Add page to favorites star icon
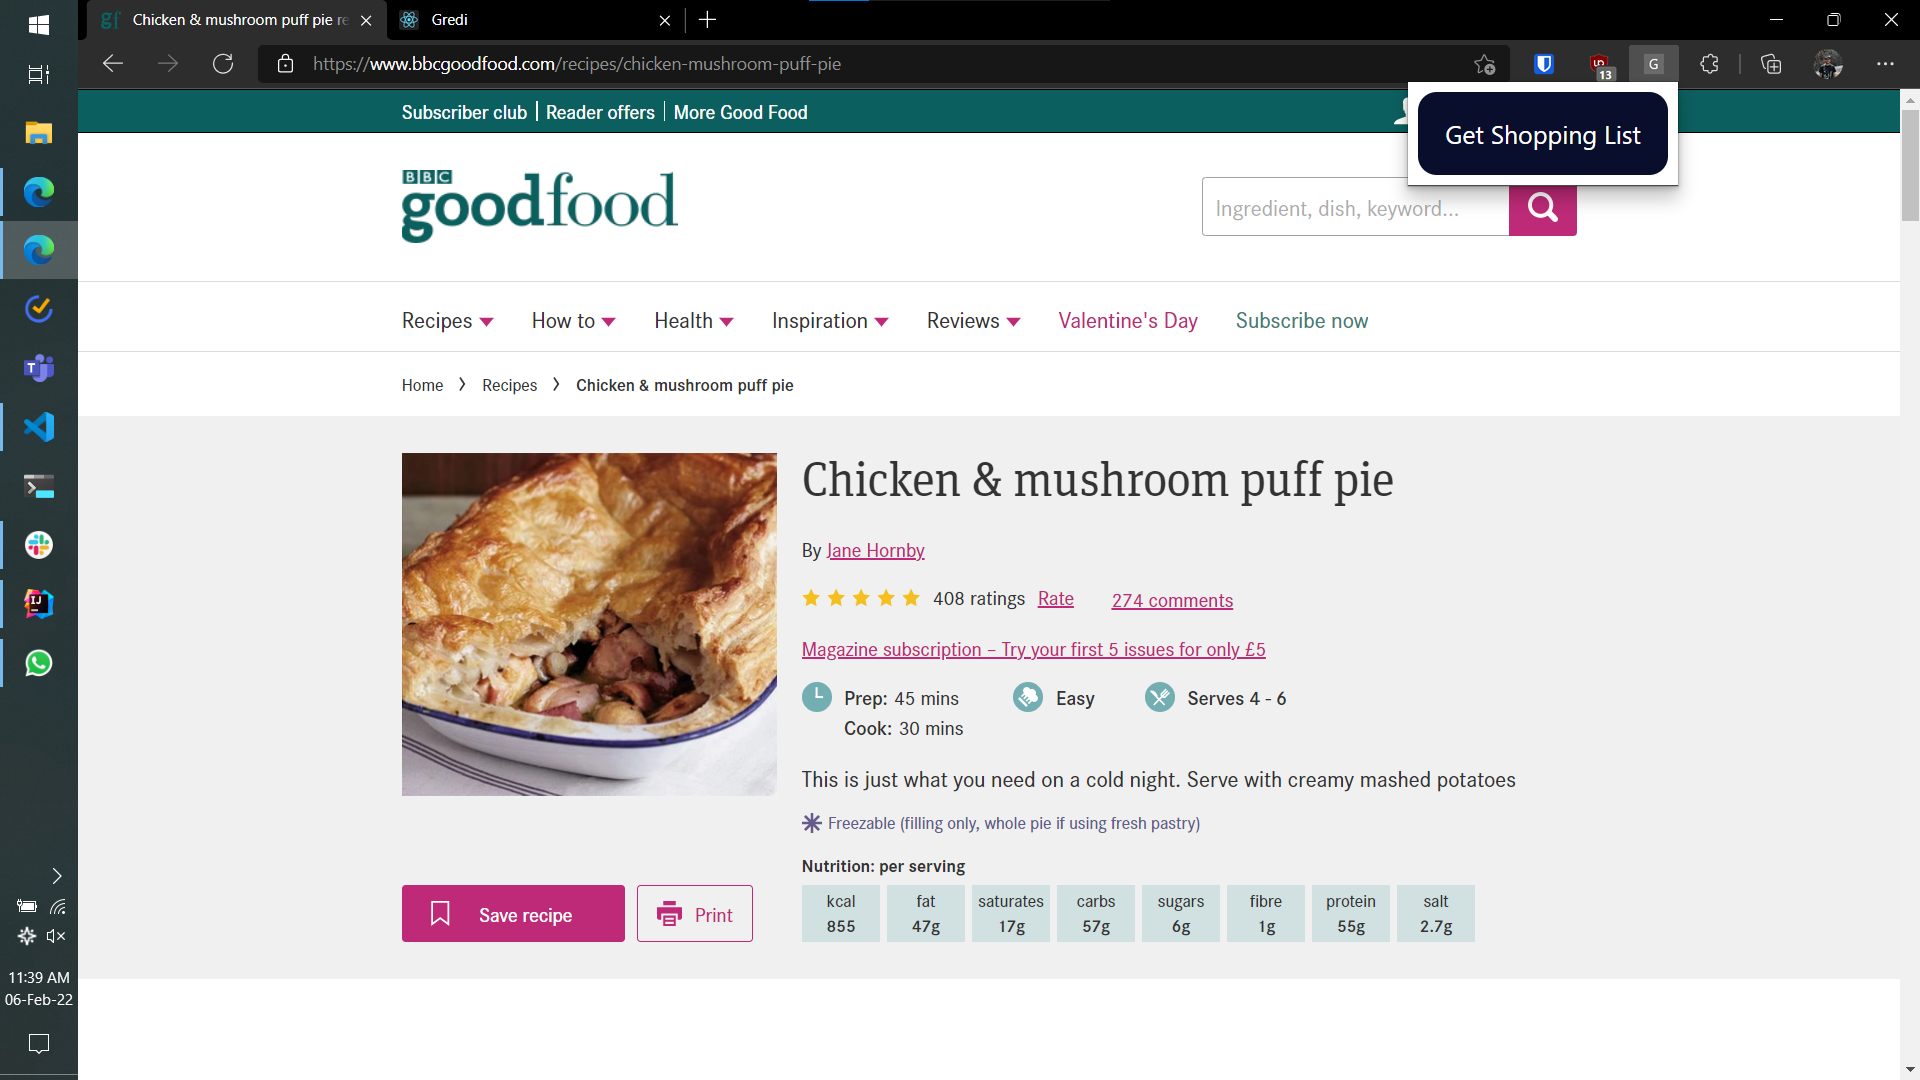The height and width of the screenshot is (1080, 1920). pos(1484,64)
